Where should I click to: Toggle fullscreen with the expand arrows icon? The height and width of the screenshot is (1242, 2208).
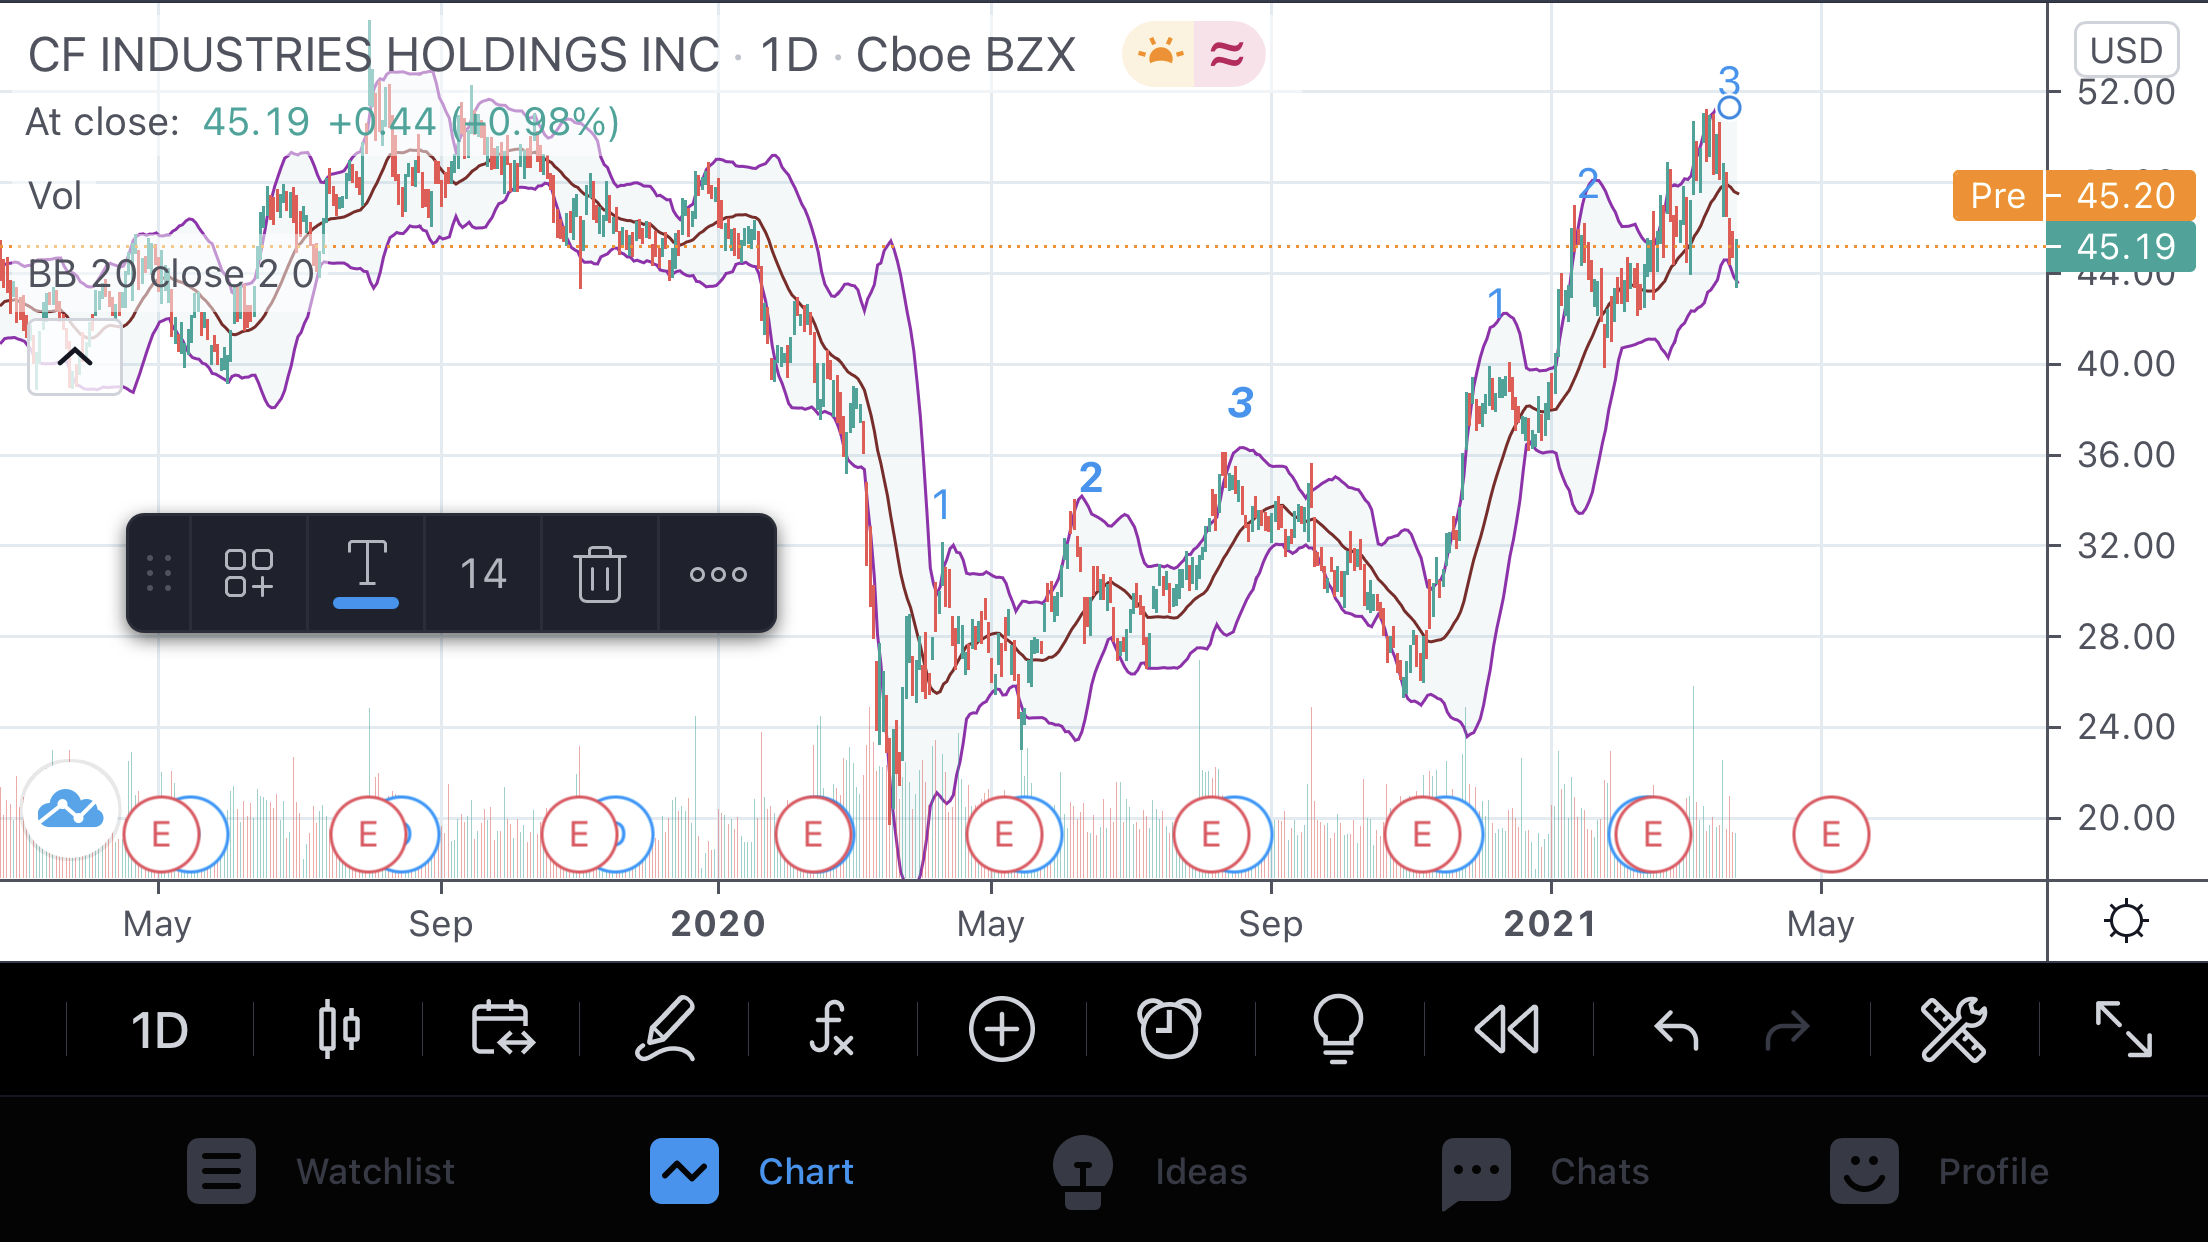(x=2123, y=1029)
